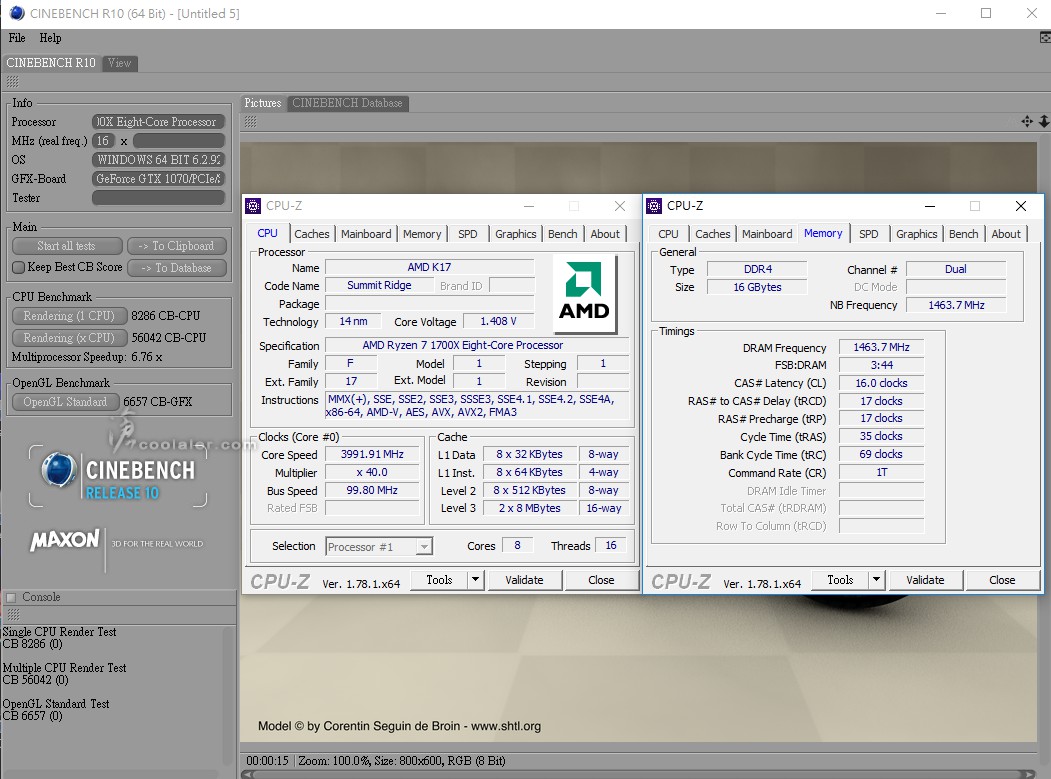The width and height of the screenshot is (1051, 779).
Task: Click the Cycle Time value 35 clocks
Action: pyautogui.click(x=881, y=436)
